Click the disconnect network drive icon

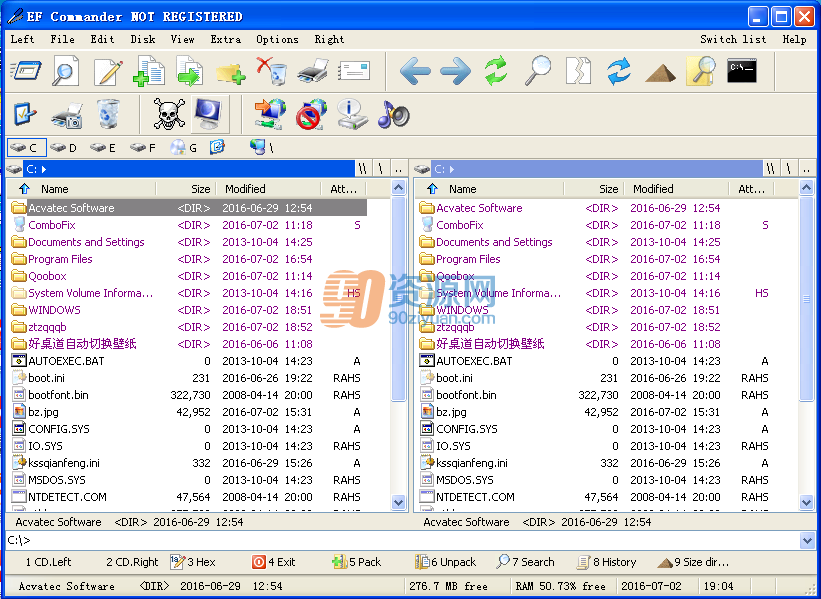click(x=311, y=114)
